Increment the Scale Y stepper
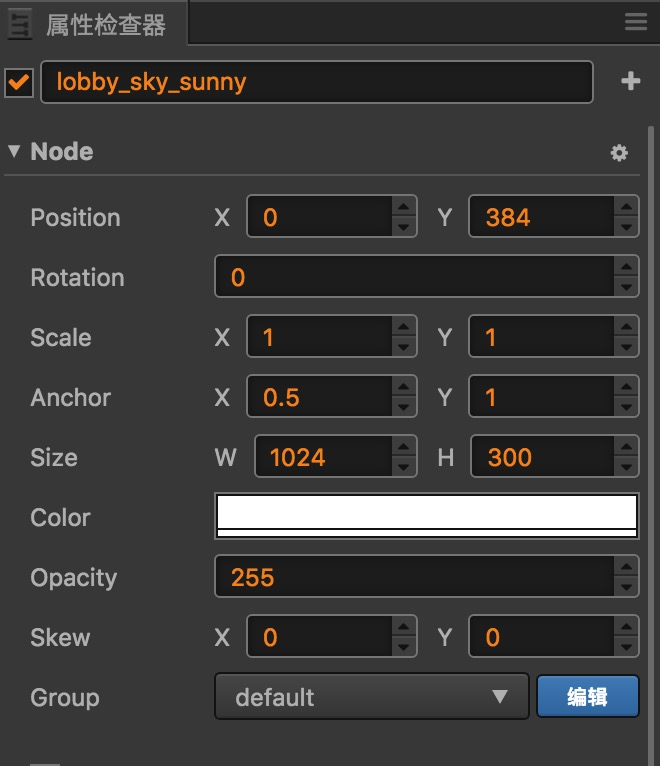The image size is (660, 766). (626, 328)
